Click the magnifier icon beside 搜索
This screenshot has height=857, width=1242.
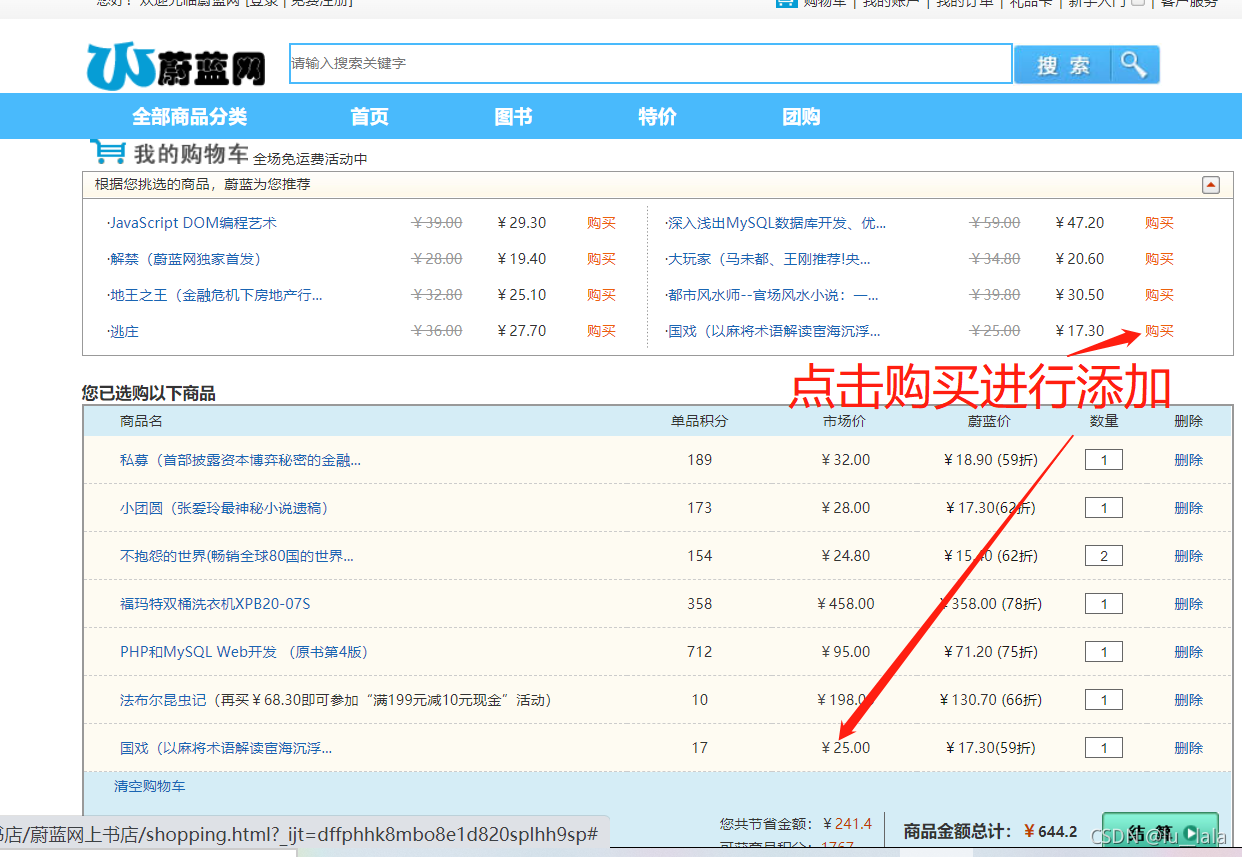[x=1134, y=64]
